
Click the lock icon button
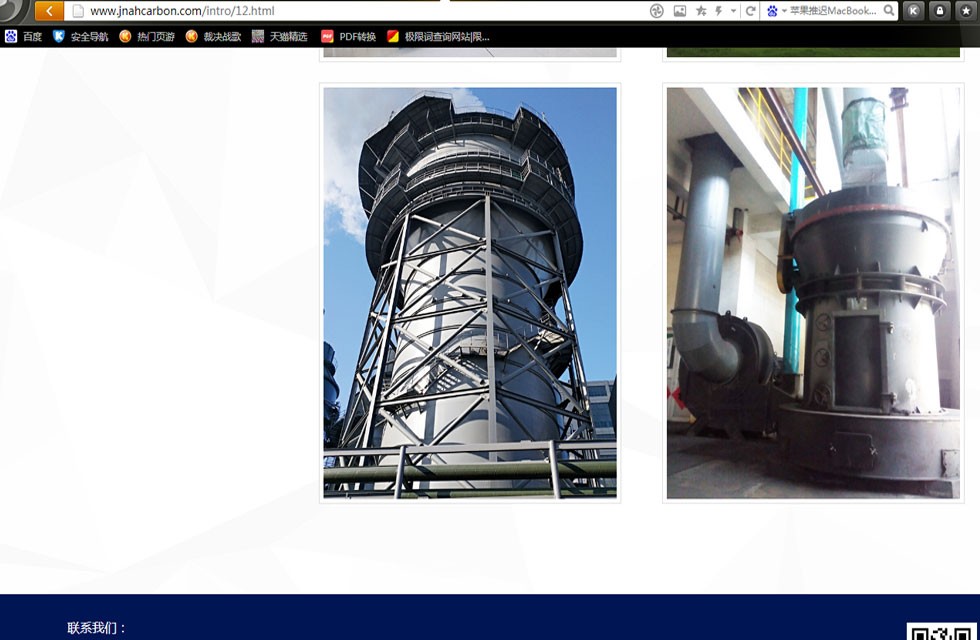[x=939, y=11]
